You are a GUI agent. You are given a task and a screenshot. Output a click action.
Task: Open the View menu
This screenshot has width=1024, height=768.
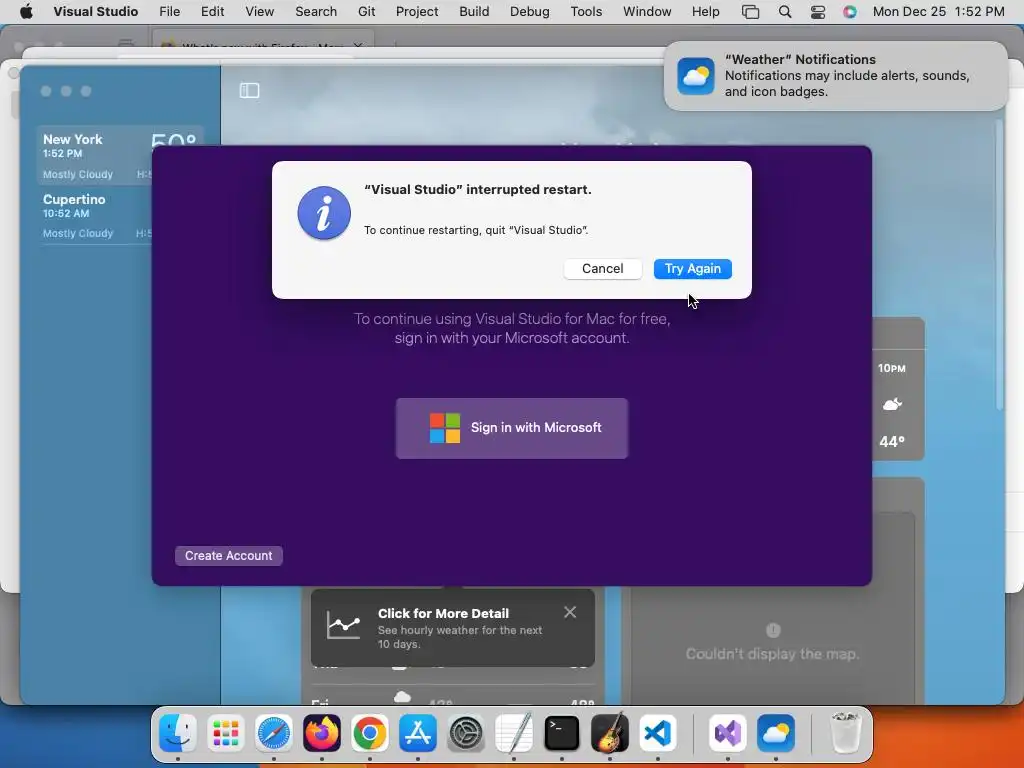click(259, 12)
